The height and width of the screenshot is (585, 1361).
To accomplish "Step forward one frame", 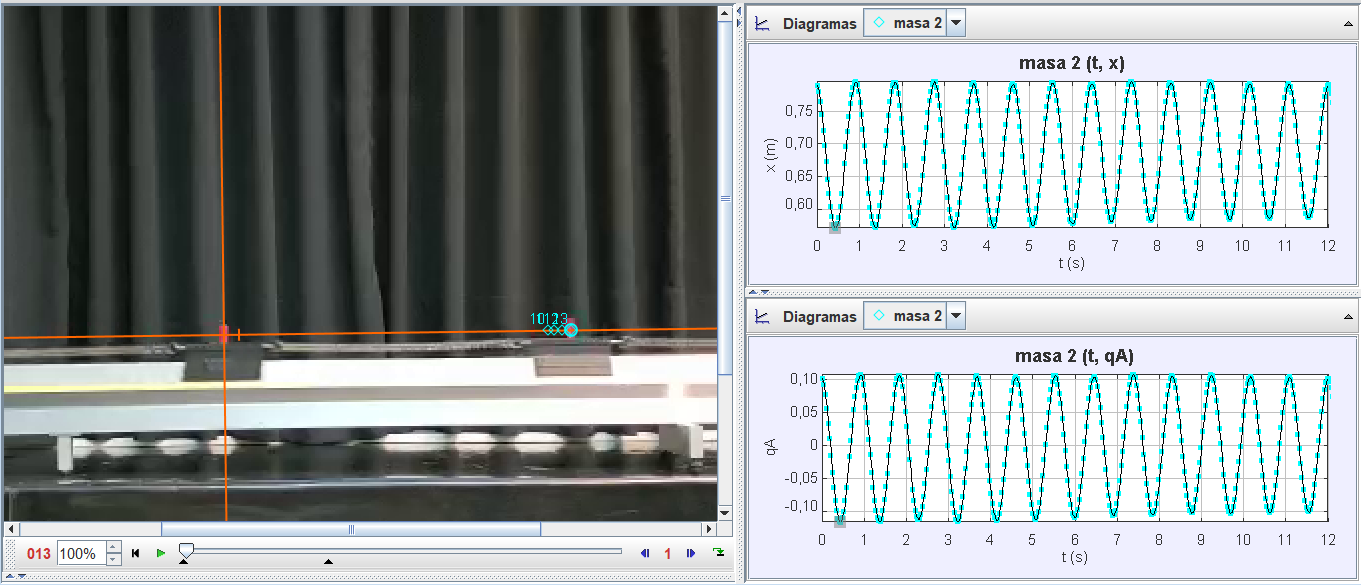I will point(691,553).
